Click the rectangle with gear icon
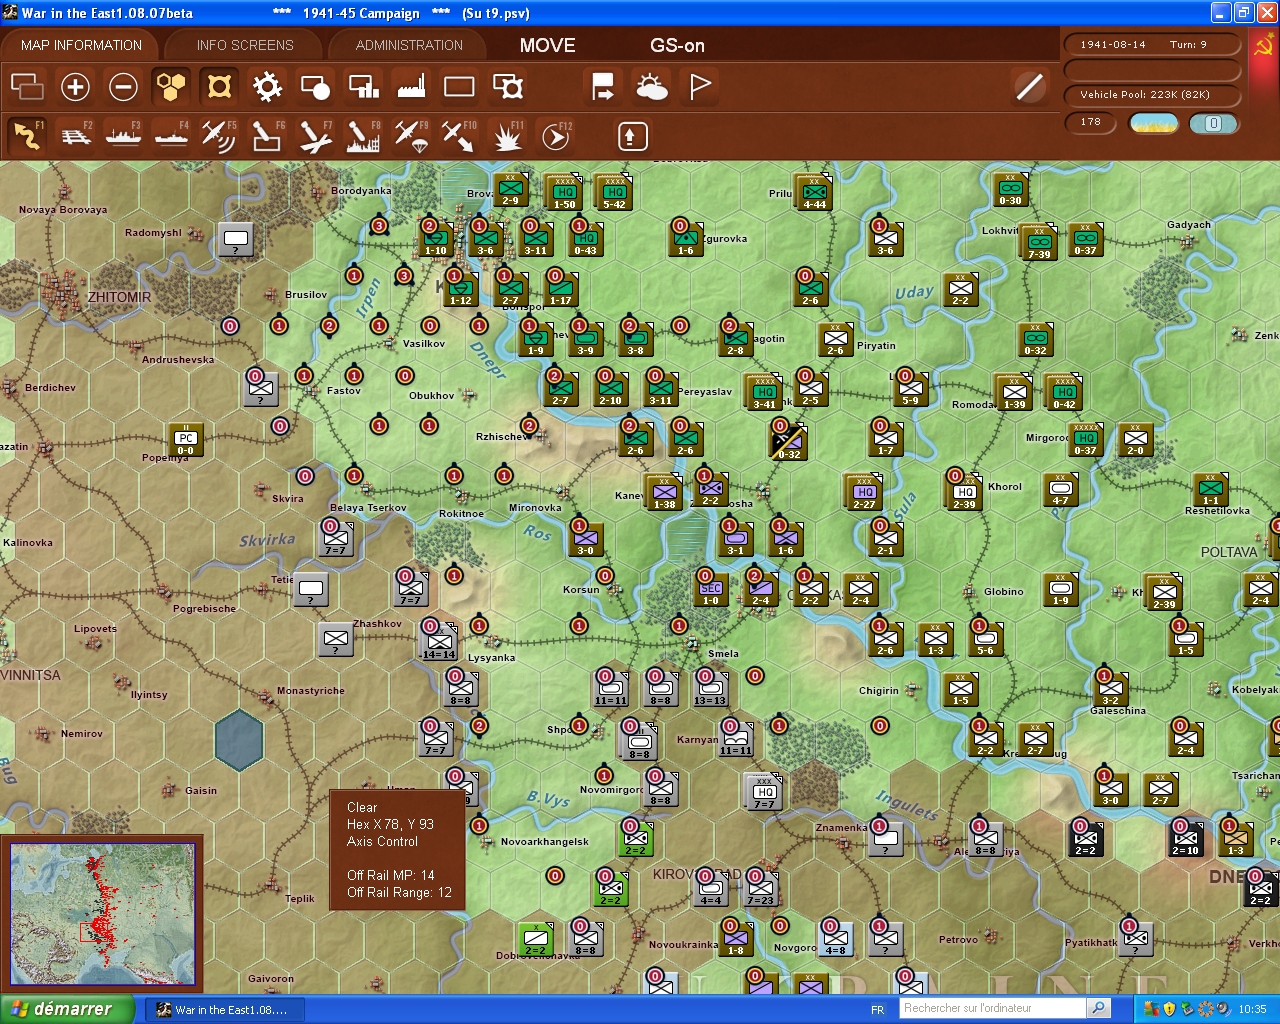Image resolution: width=1280 pixels, height=1024 pixels. pyautogui.click(x=508, y=87)
